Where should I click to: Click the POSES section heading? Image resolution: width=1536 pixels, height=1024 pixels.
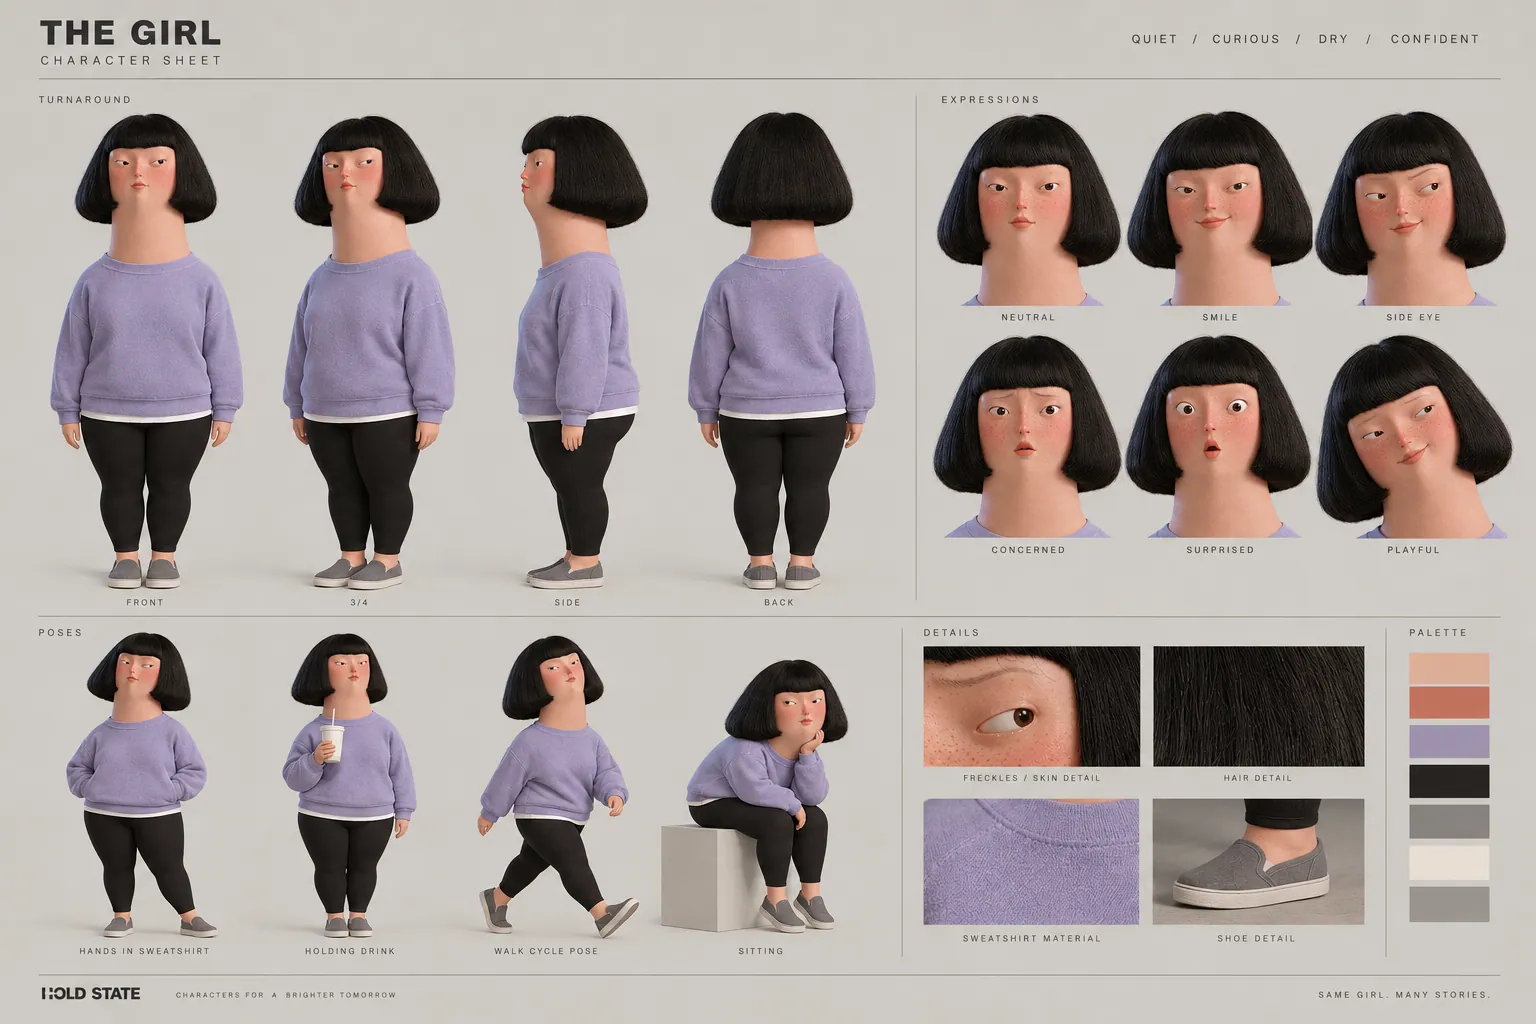(60, 632)
